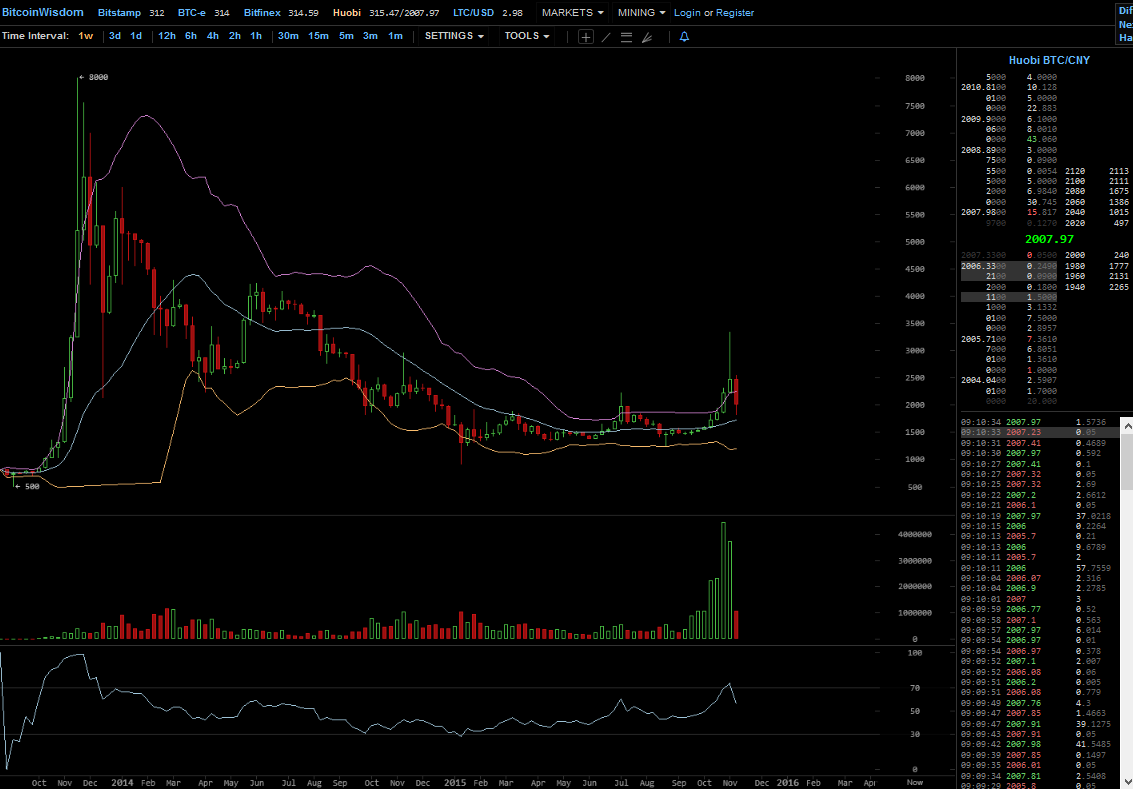Click the 2015 label on time axis

coord(455,782)
